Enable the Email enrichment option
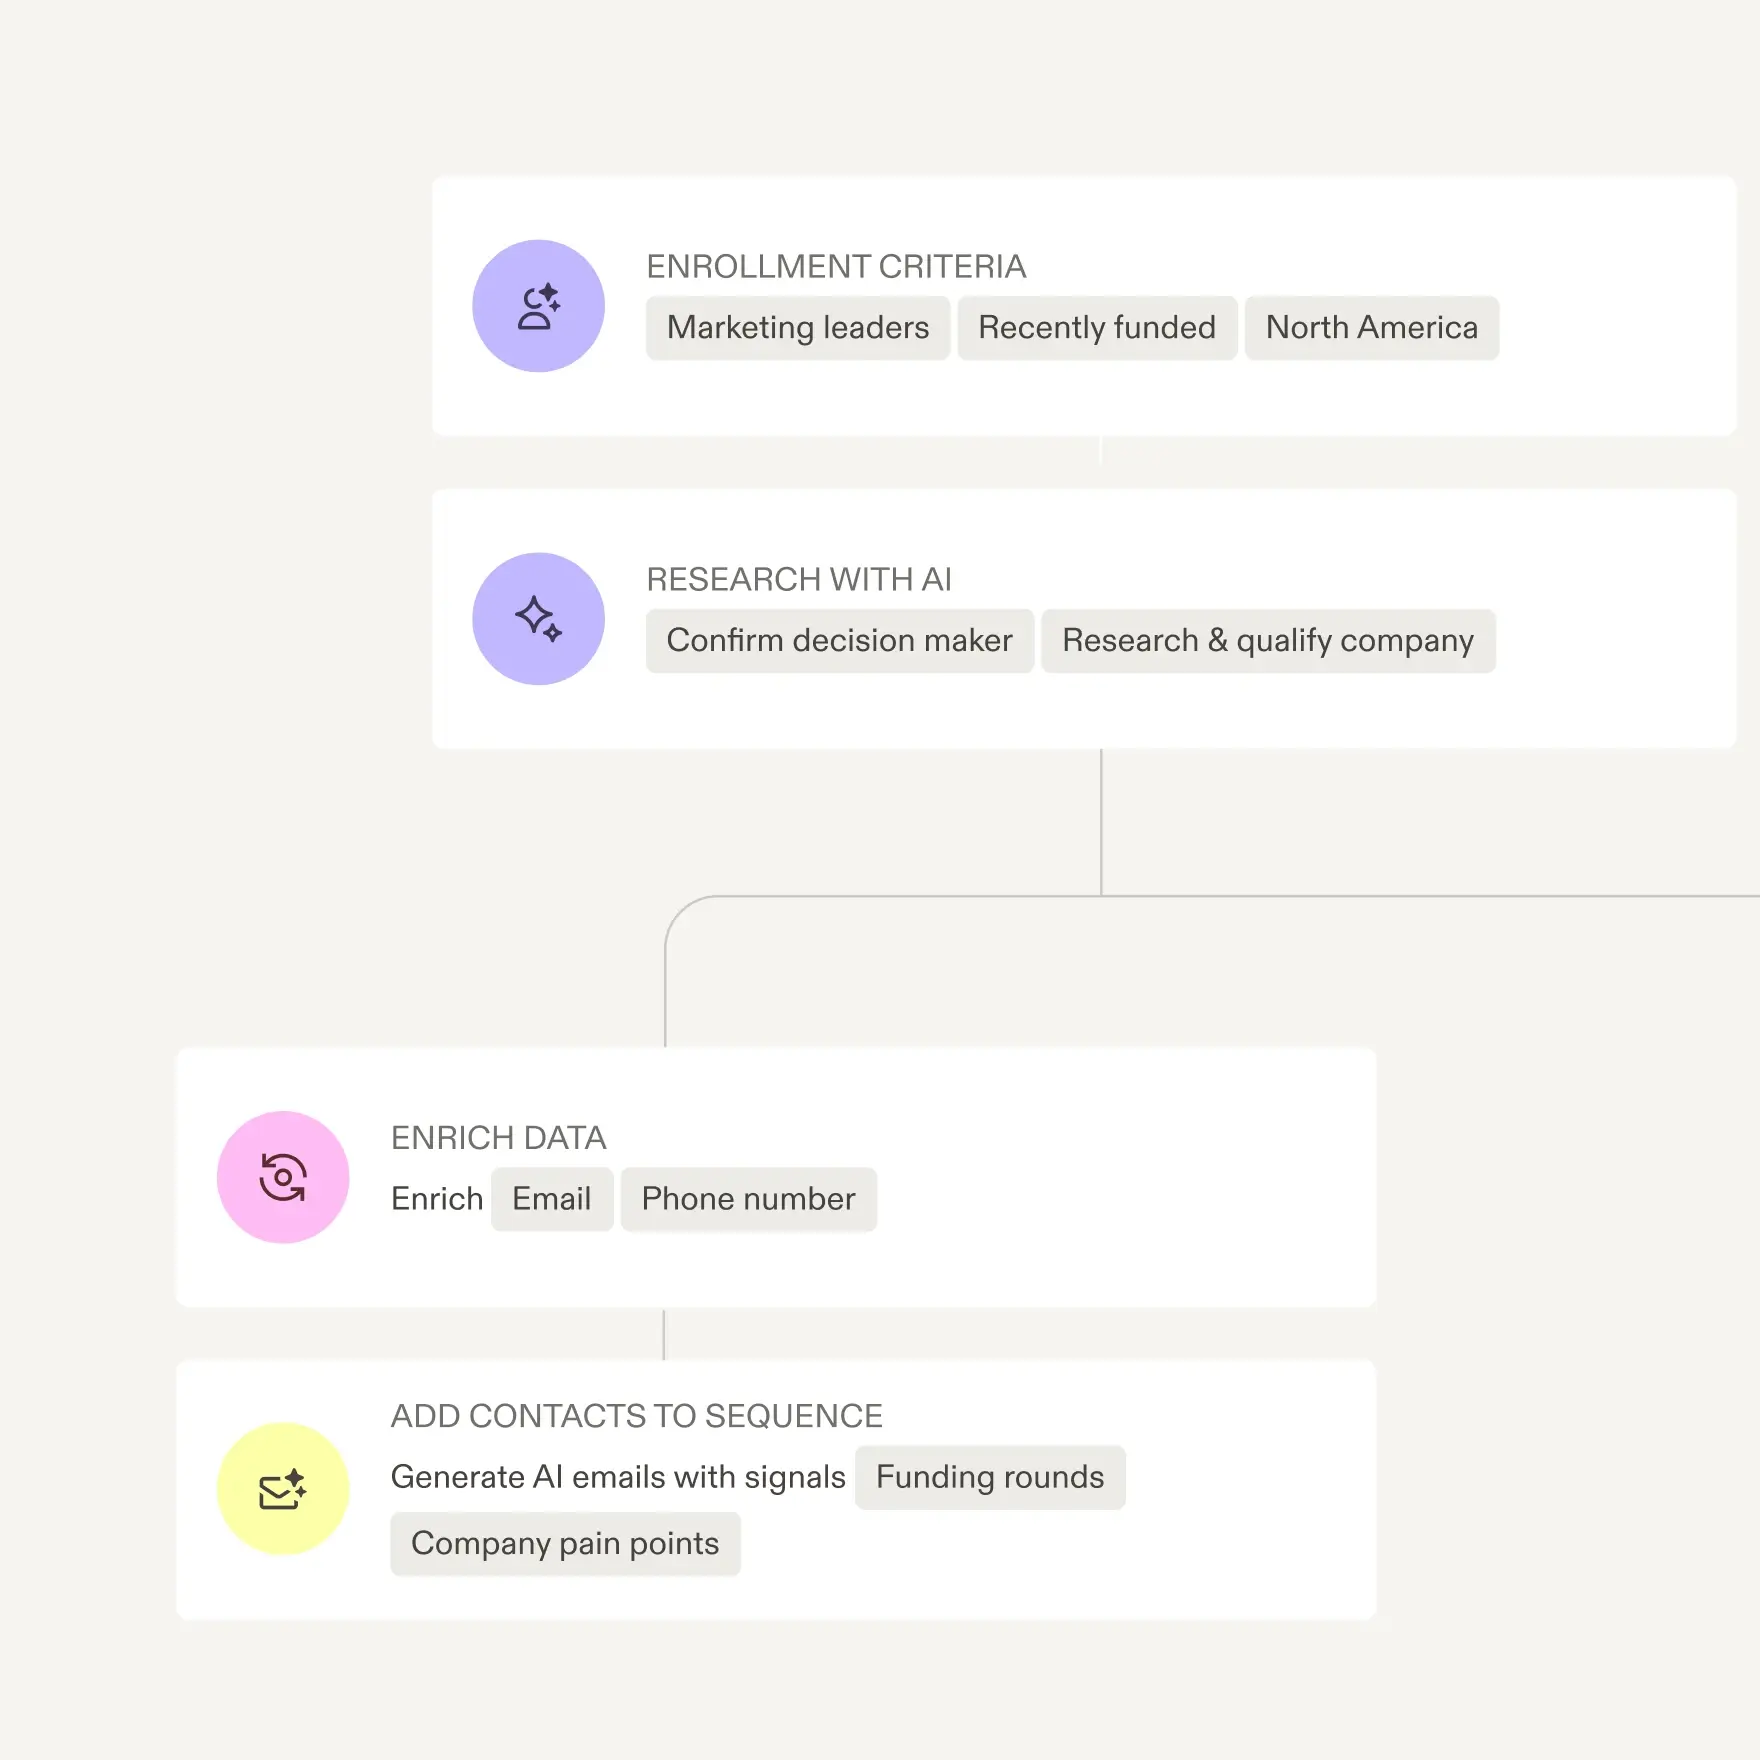The height and width of the screenshot is (1760, 1760). [x=551, y=1199]
